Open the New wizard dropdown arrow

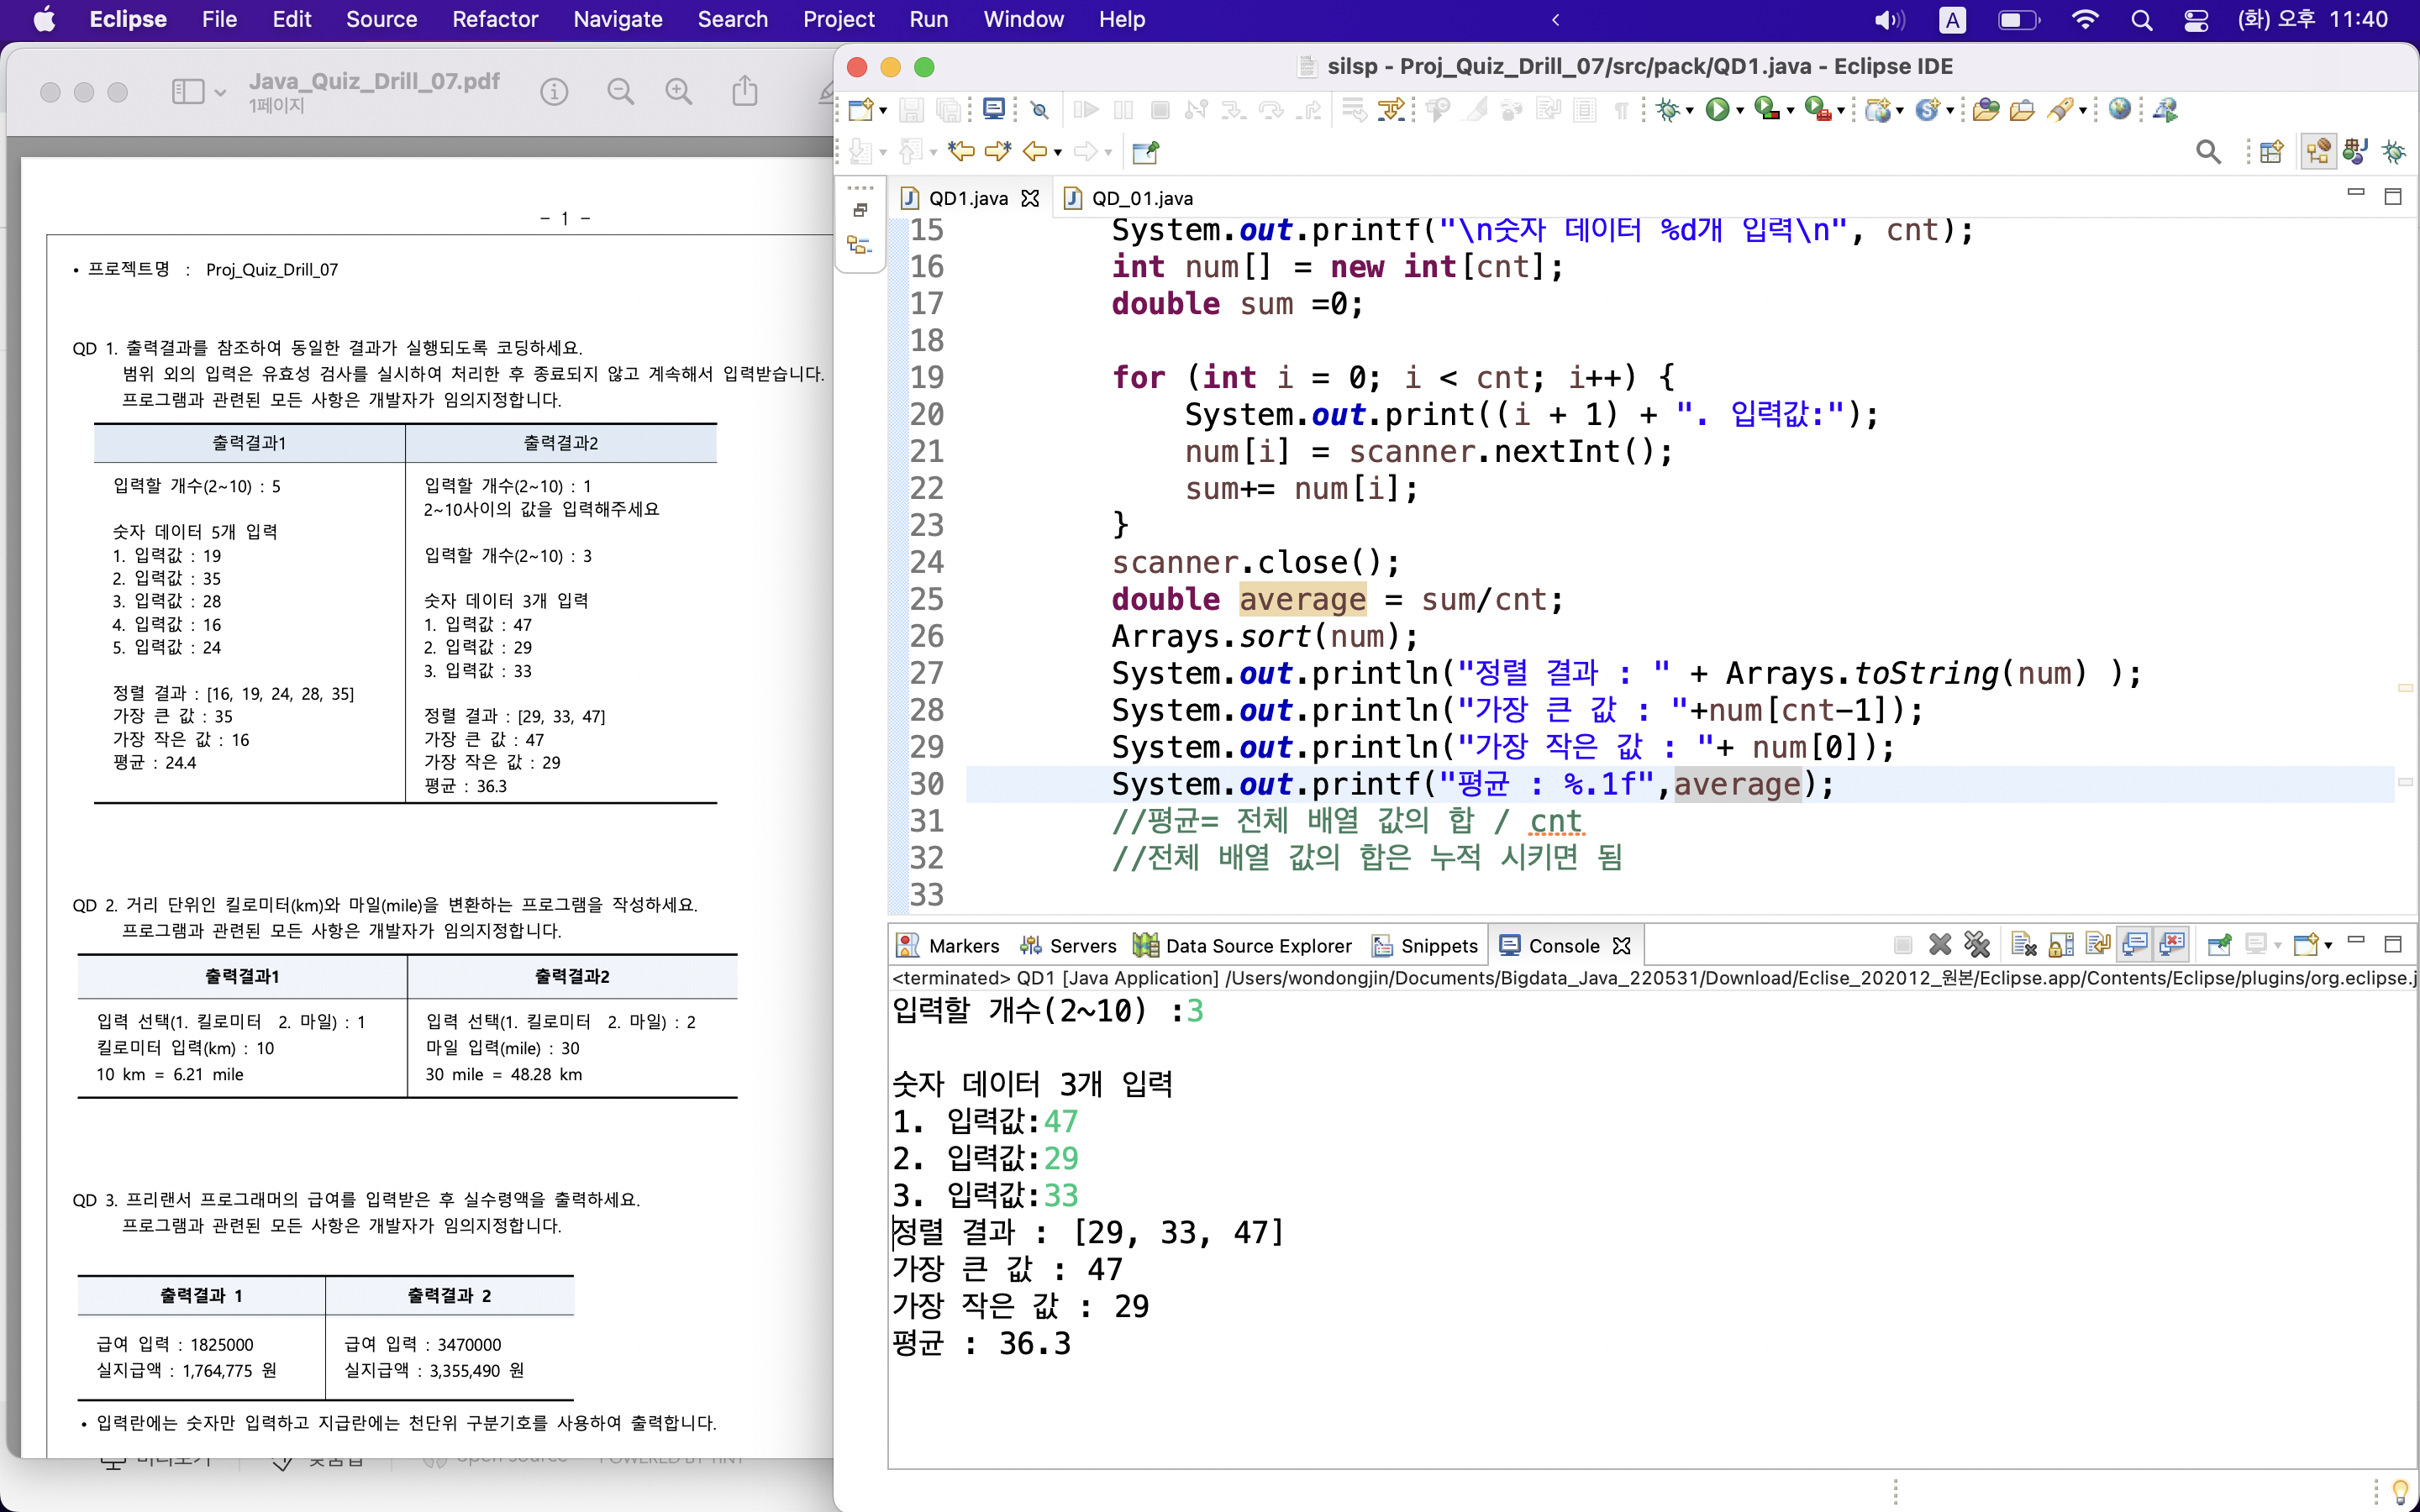pyautogui.click(x=883, y=111)
